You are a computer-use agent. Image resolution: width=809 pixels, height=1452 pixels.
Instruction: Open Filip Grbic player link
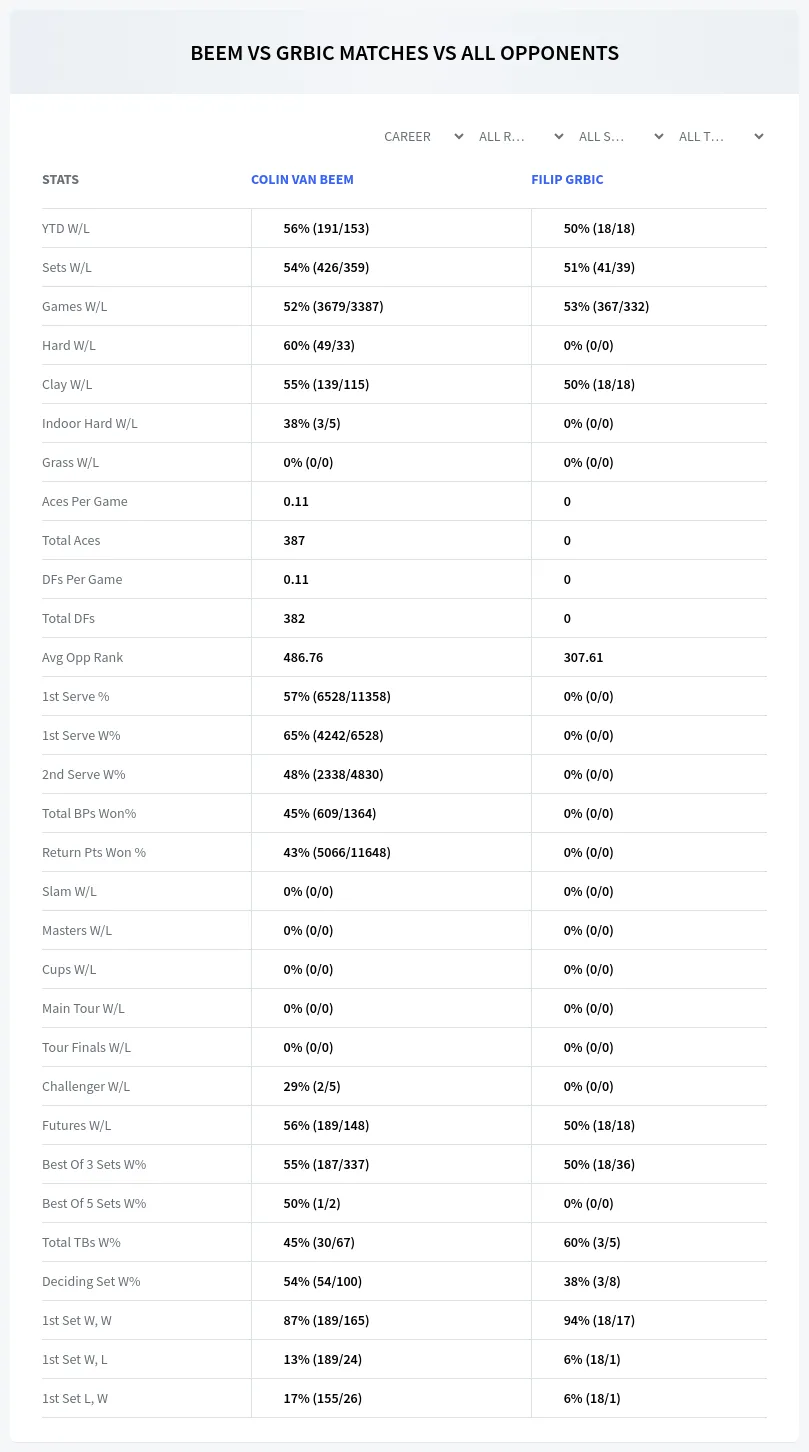pos(567,180)
